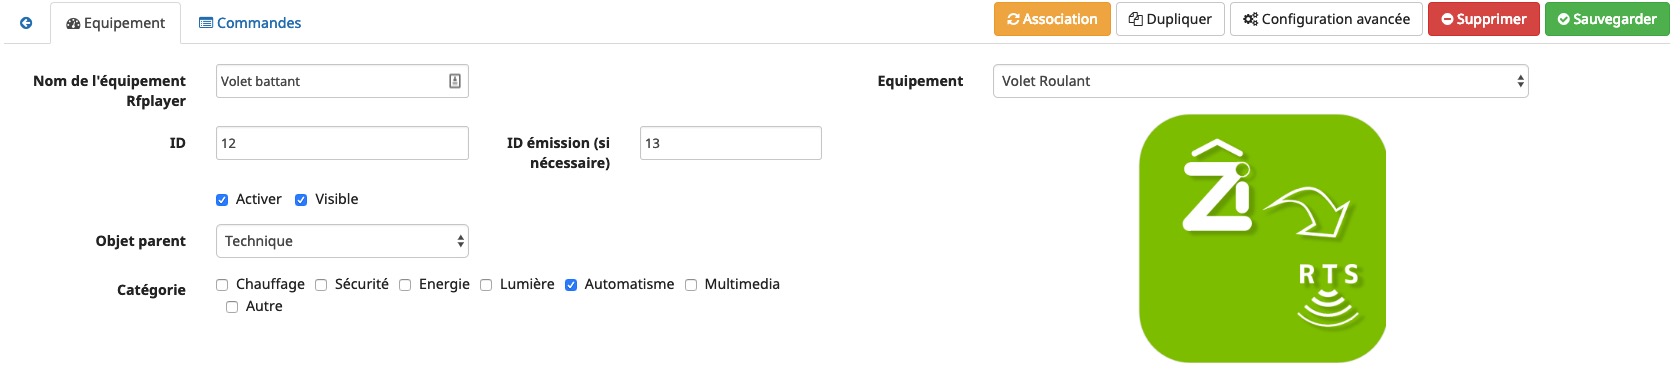
Task: Uncheck the Activer checkbox
Action: pos(222,200)
